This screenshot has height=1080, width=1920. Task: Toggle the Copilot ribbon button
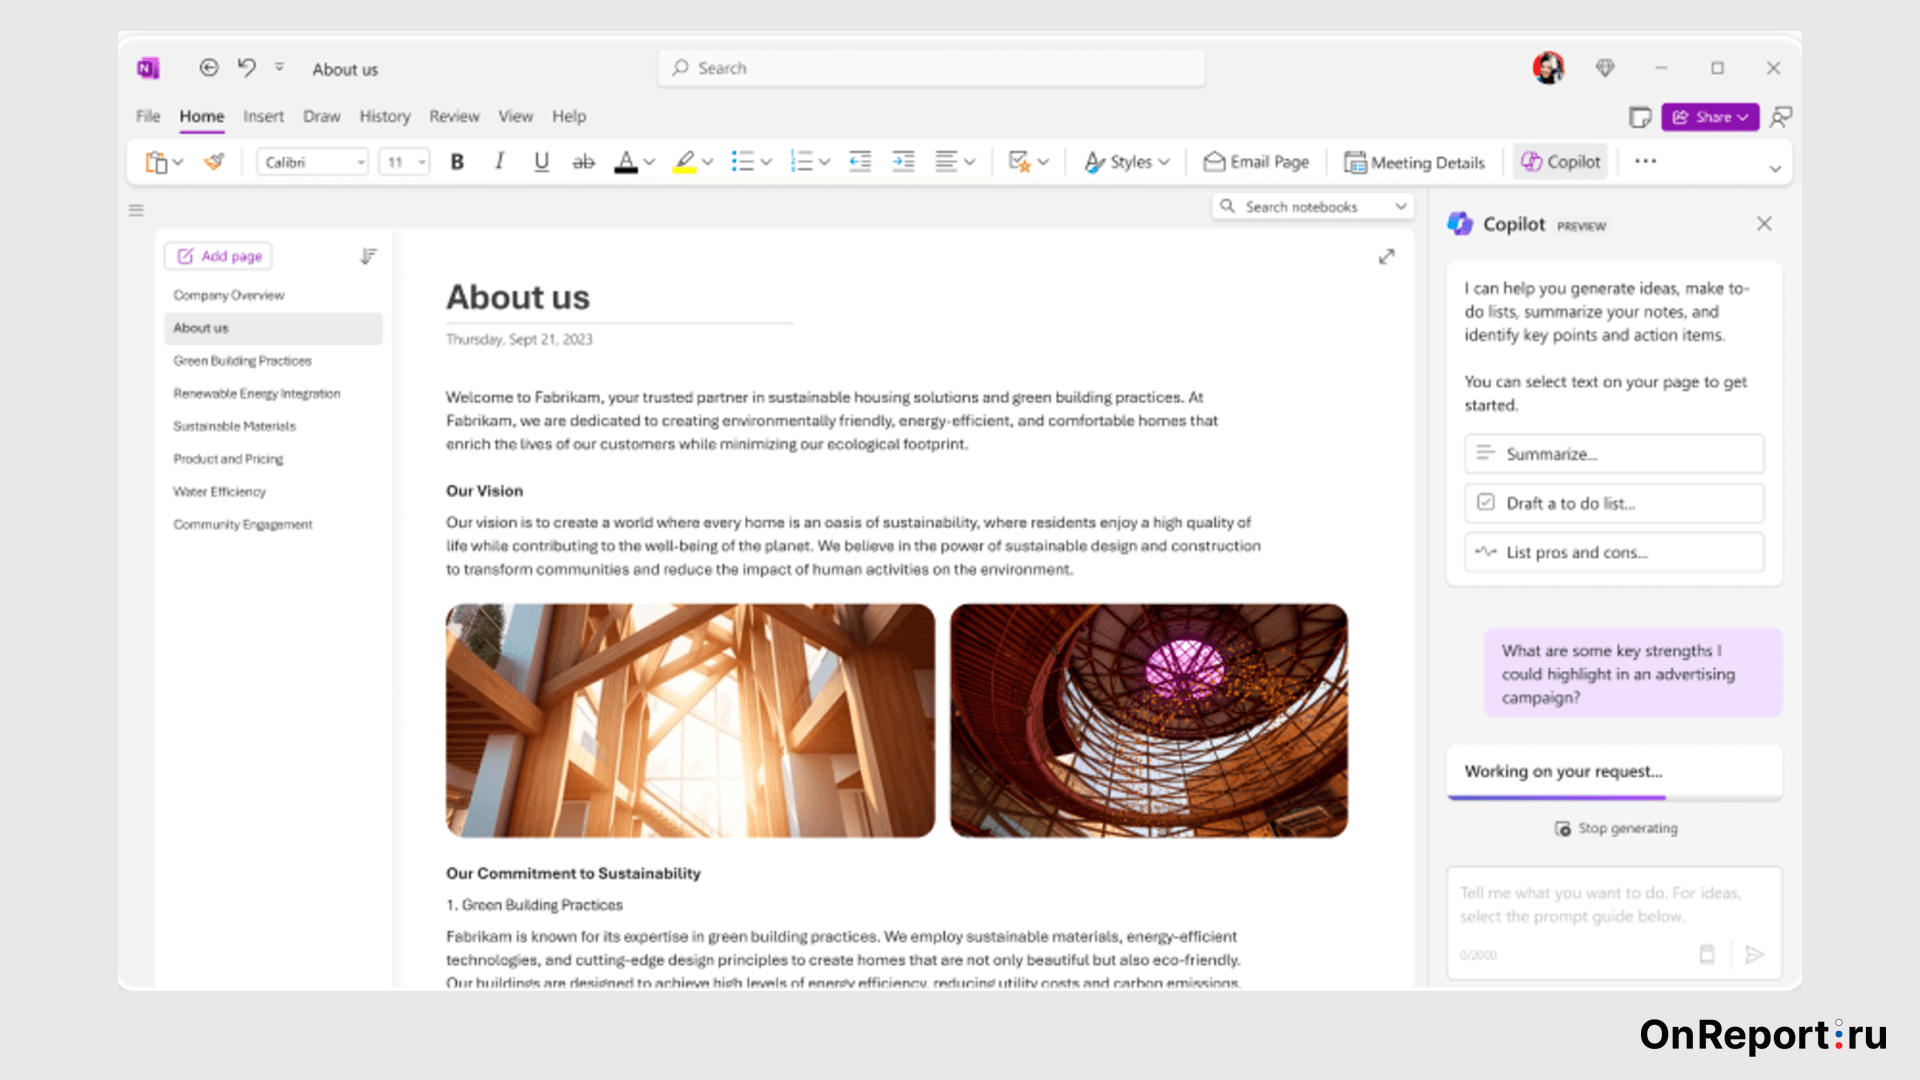1560,162
